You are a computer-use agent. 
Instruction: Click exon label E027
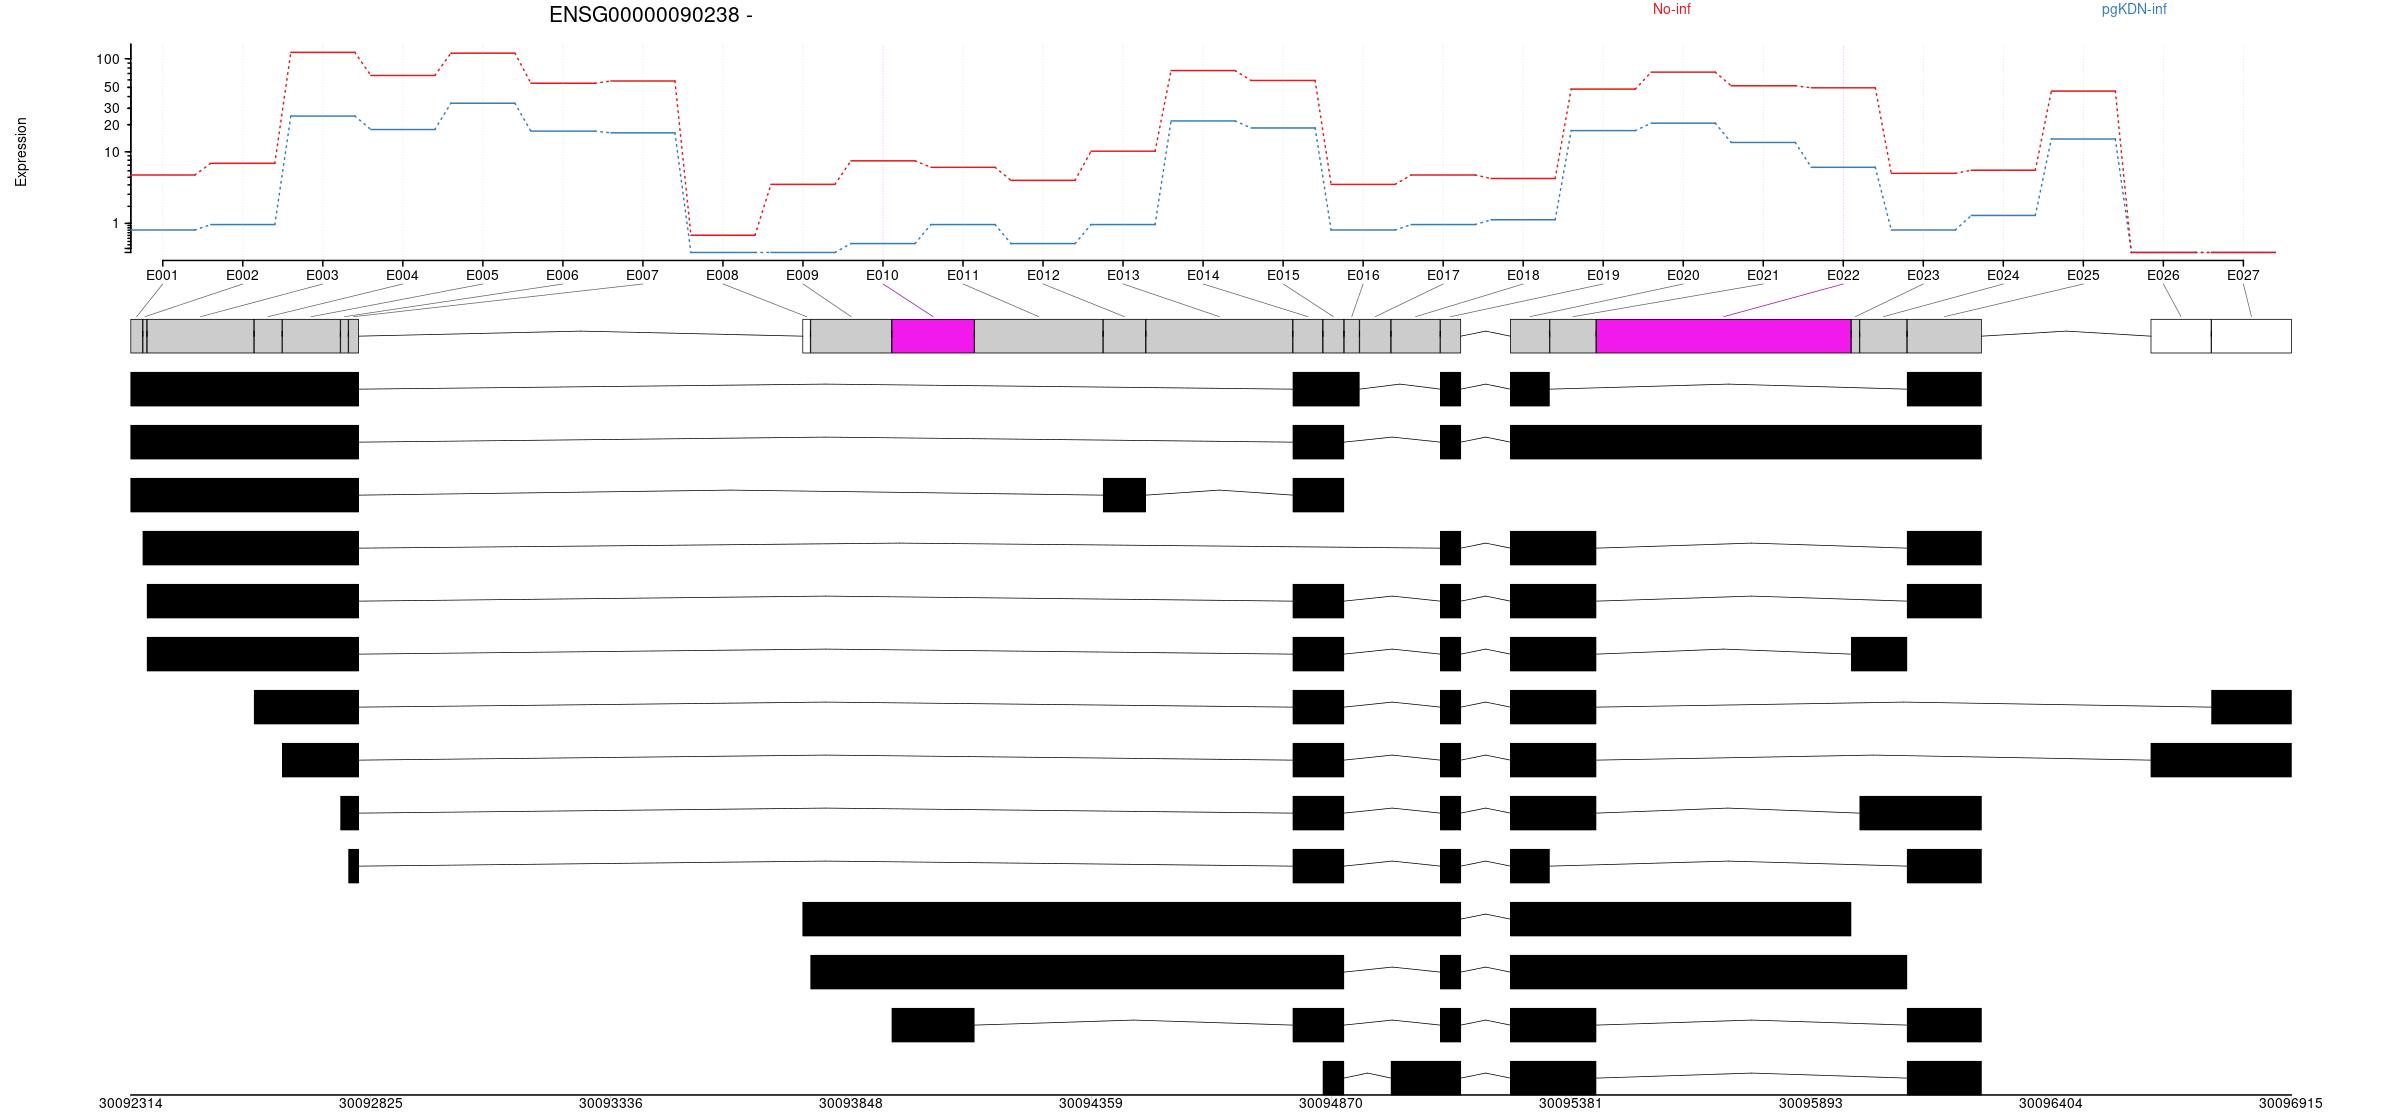click(x=2243, y=275)
